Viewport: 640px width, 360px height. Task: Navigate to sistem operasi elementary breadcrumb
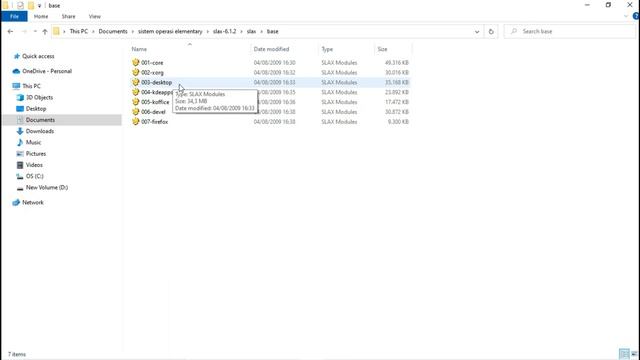170,31
